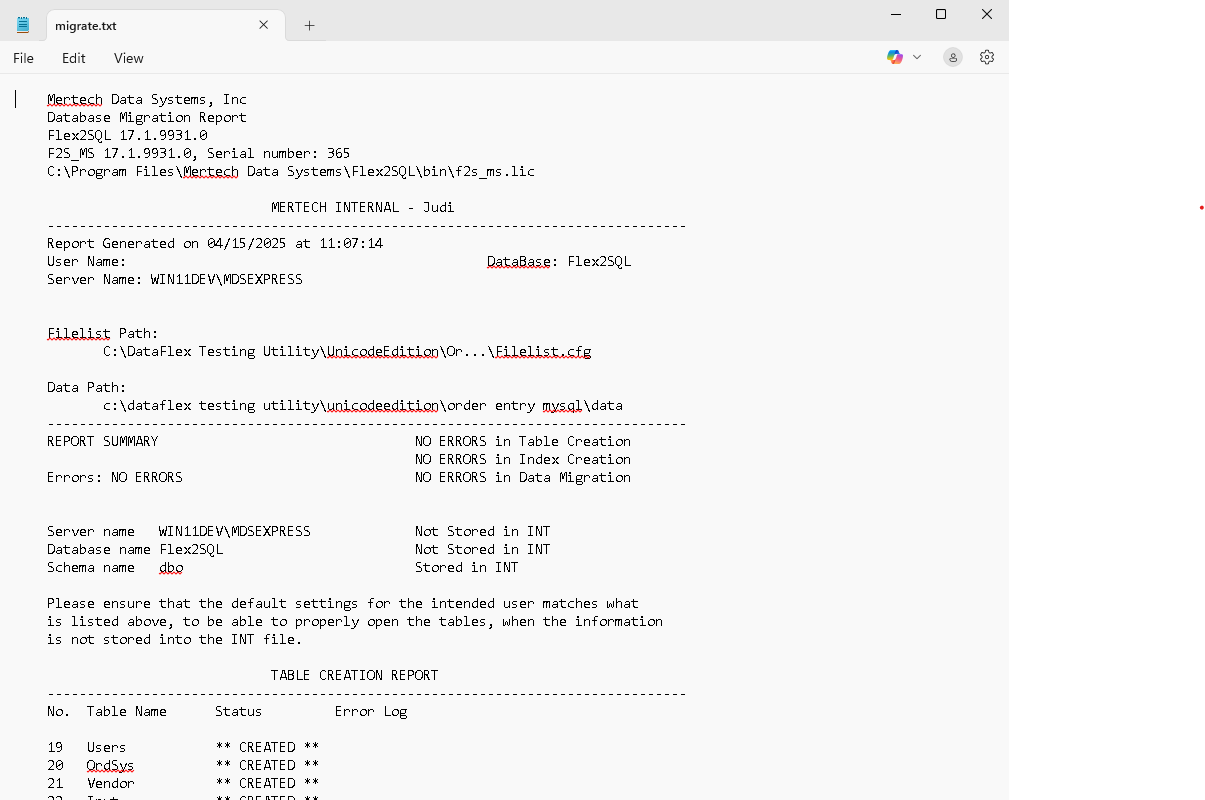Open the Edit menu

click(x=74, y=58)
